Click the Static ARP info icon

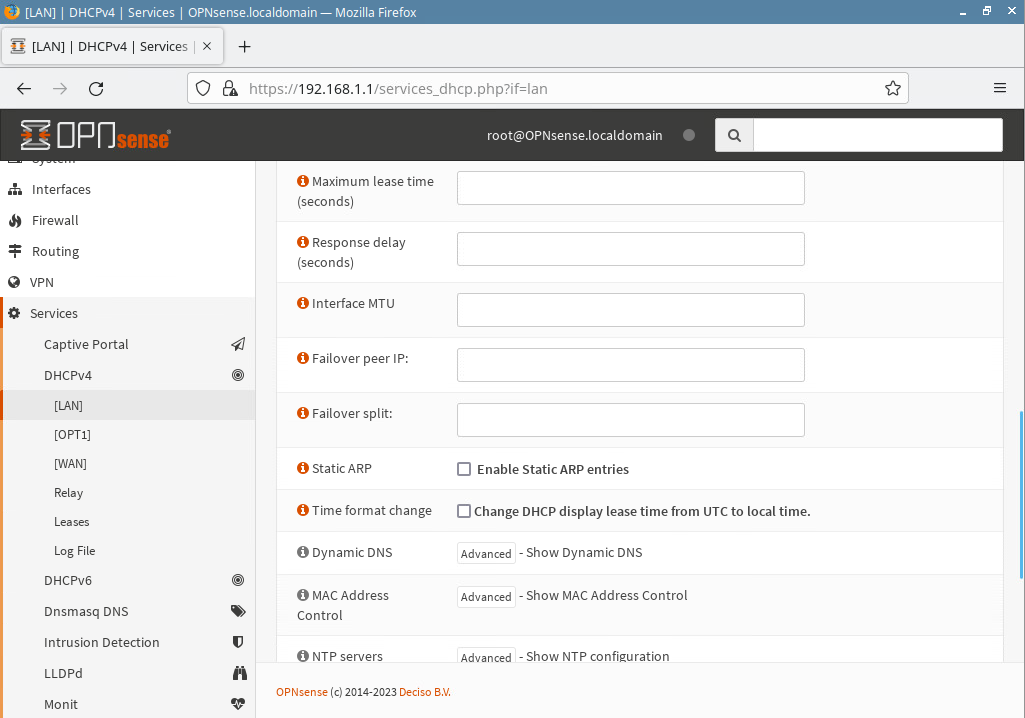tap(303, 468)
